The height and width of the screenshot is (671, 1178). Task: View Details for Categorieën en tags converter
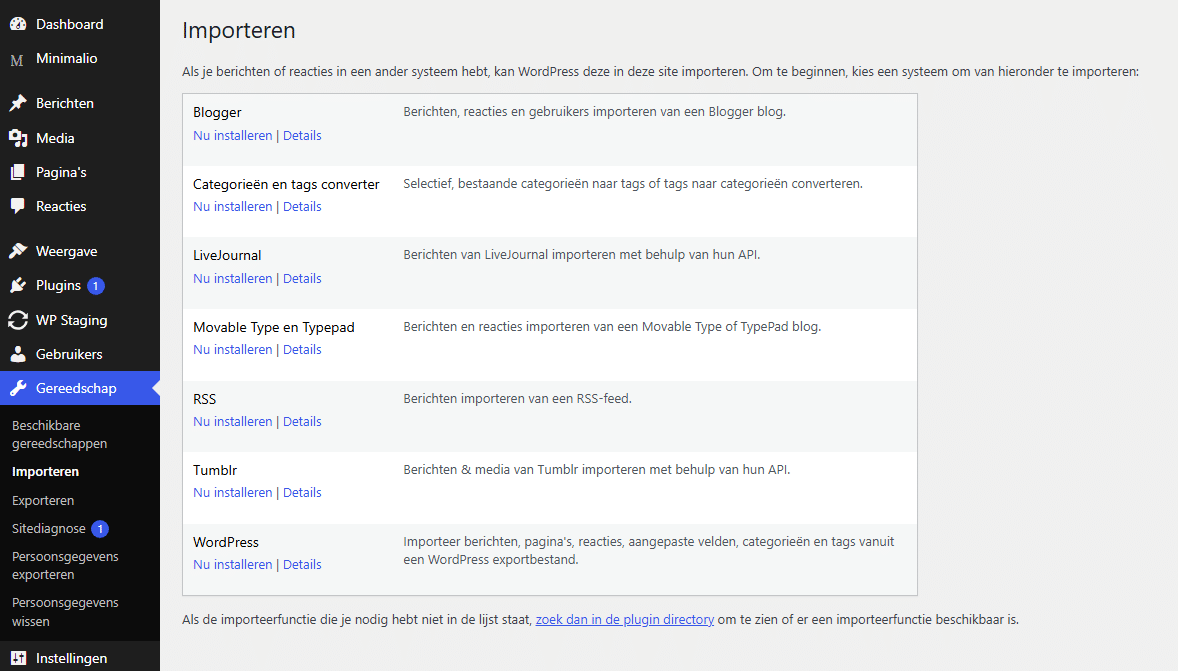point(302,207)
